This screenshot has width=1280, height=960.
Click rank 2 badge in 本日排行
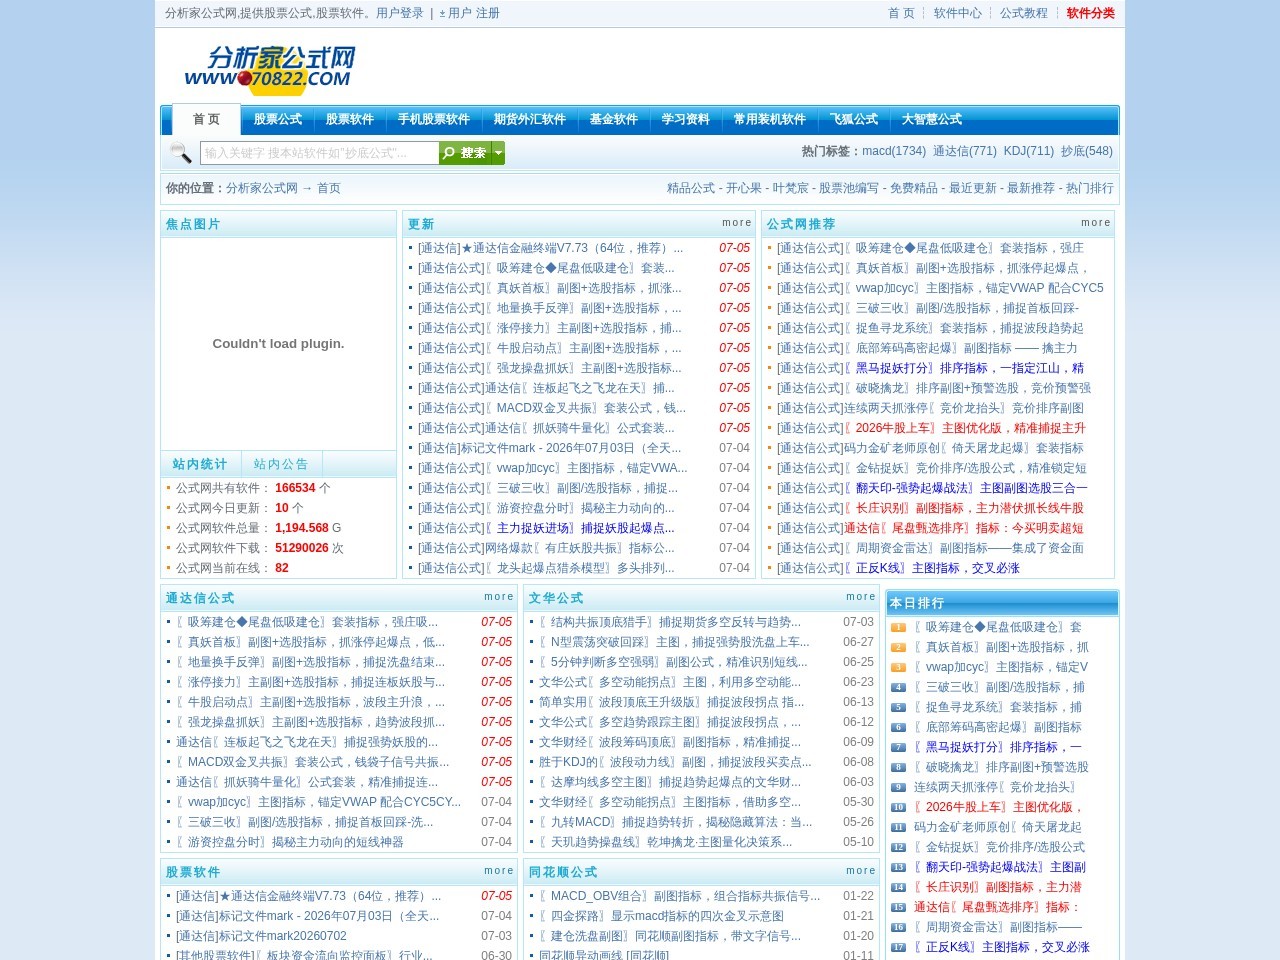point(898,647)
